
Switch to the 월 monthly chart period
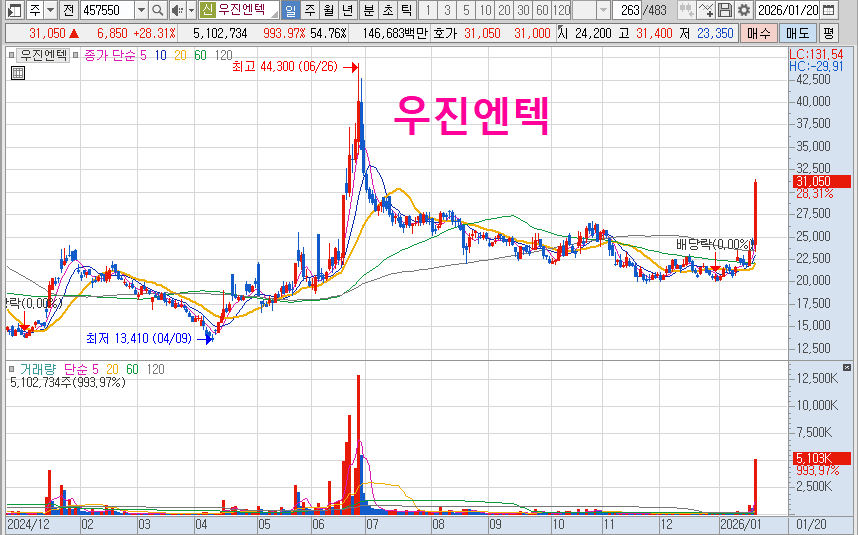pyautogui.click(x=328, y=10)
